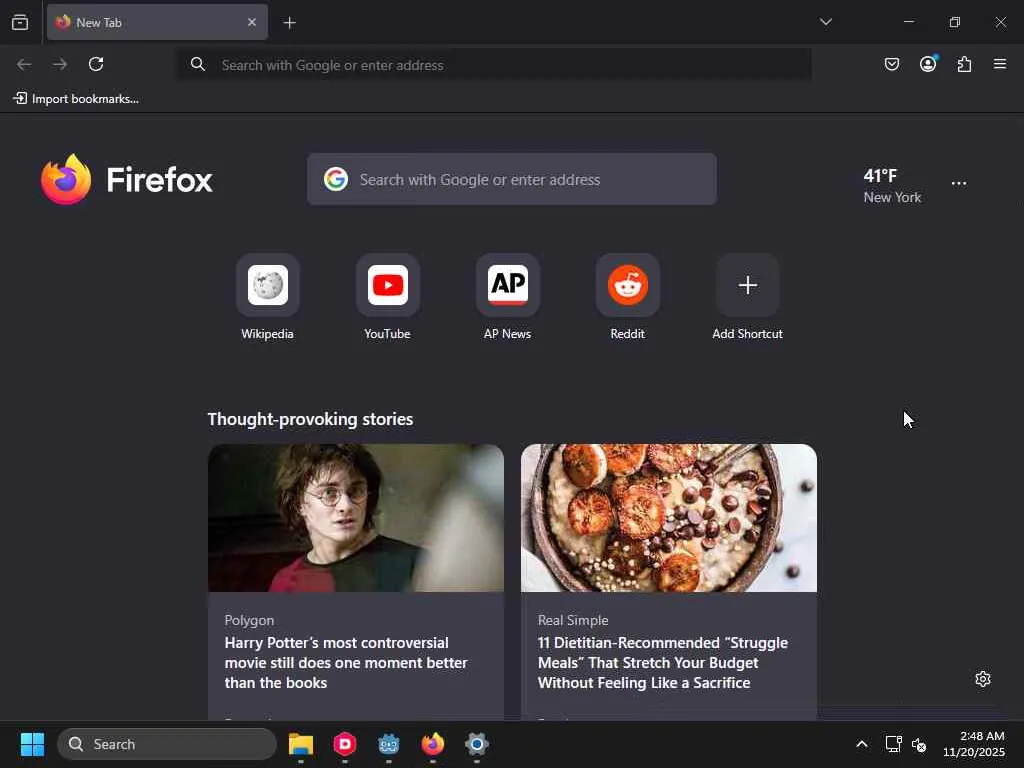This screenshot has width=1024, height=768.
Task: Open weather widget three-dot menu
Action: tap(959, 184)
